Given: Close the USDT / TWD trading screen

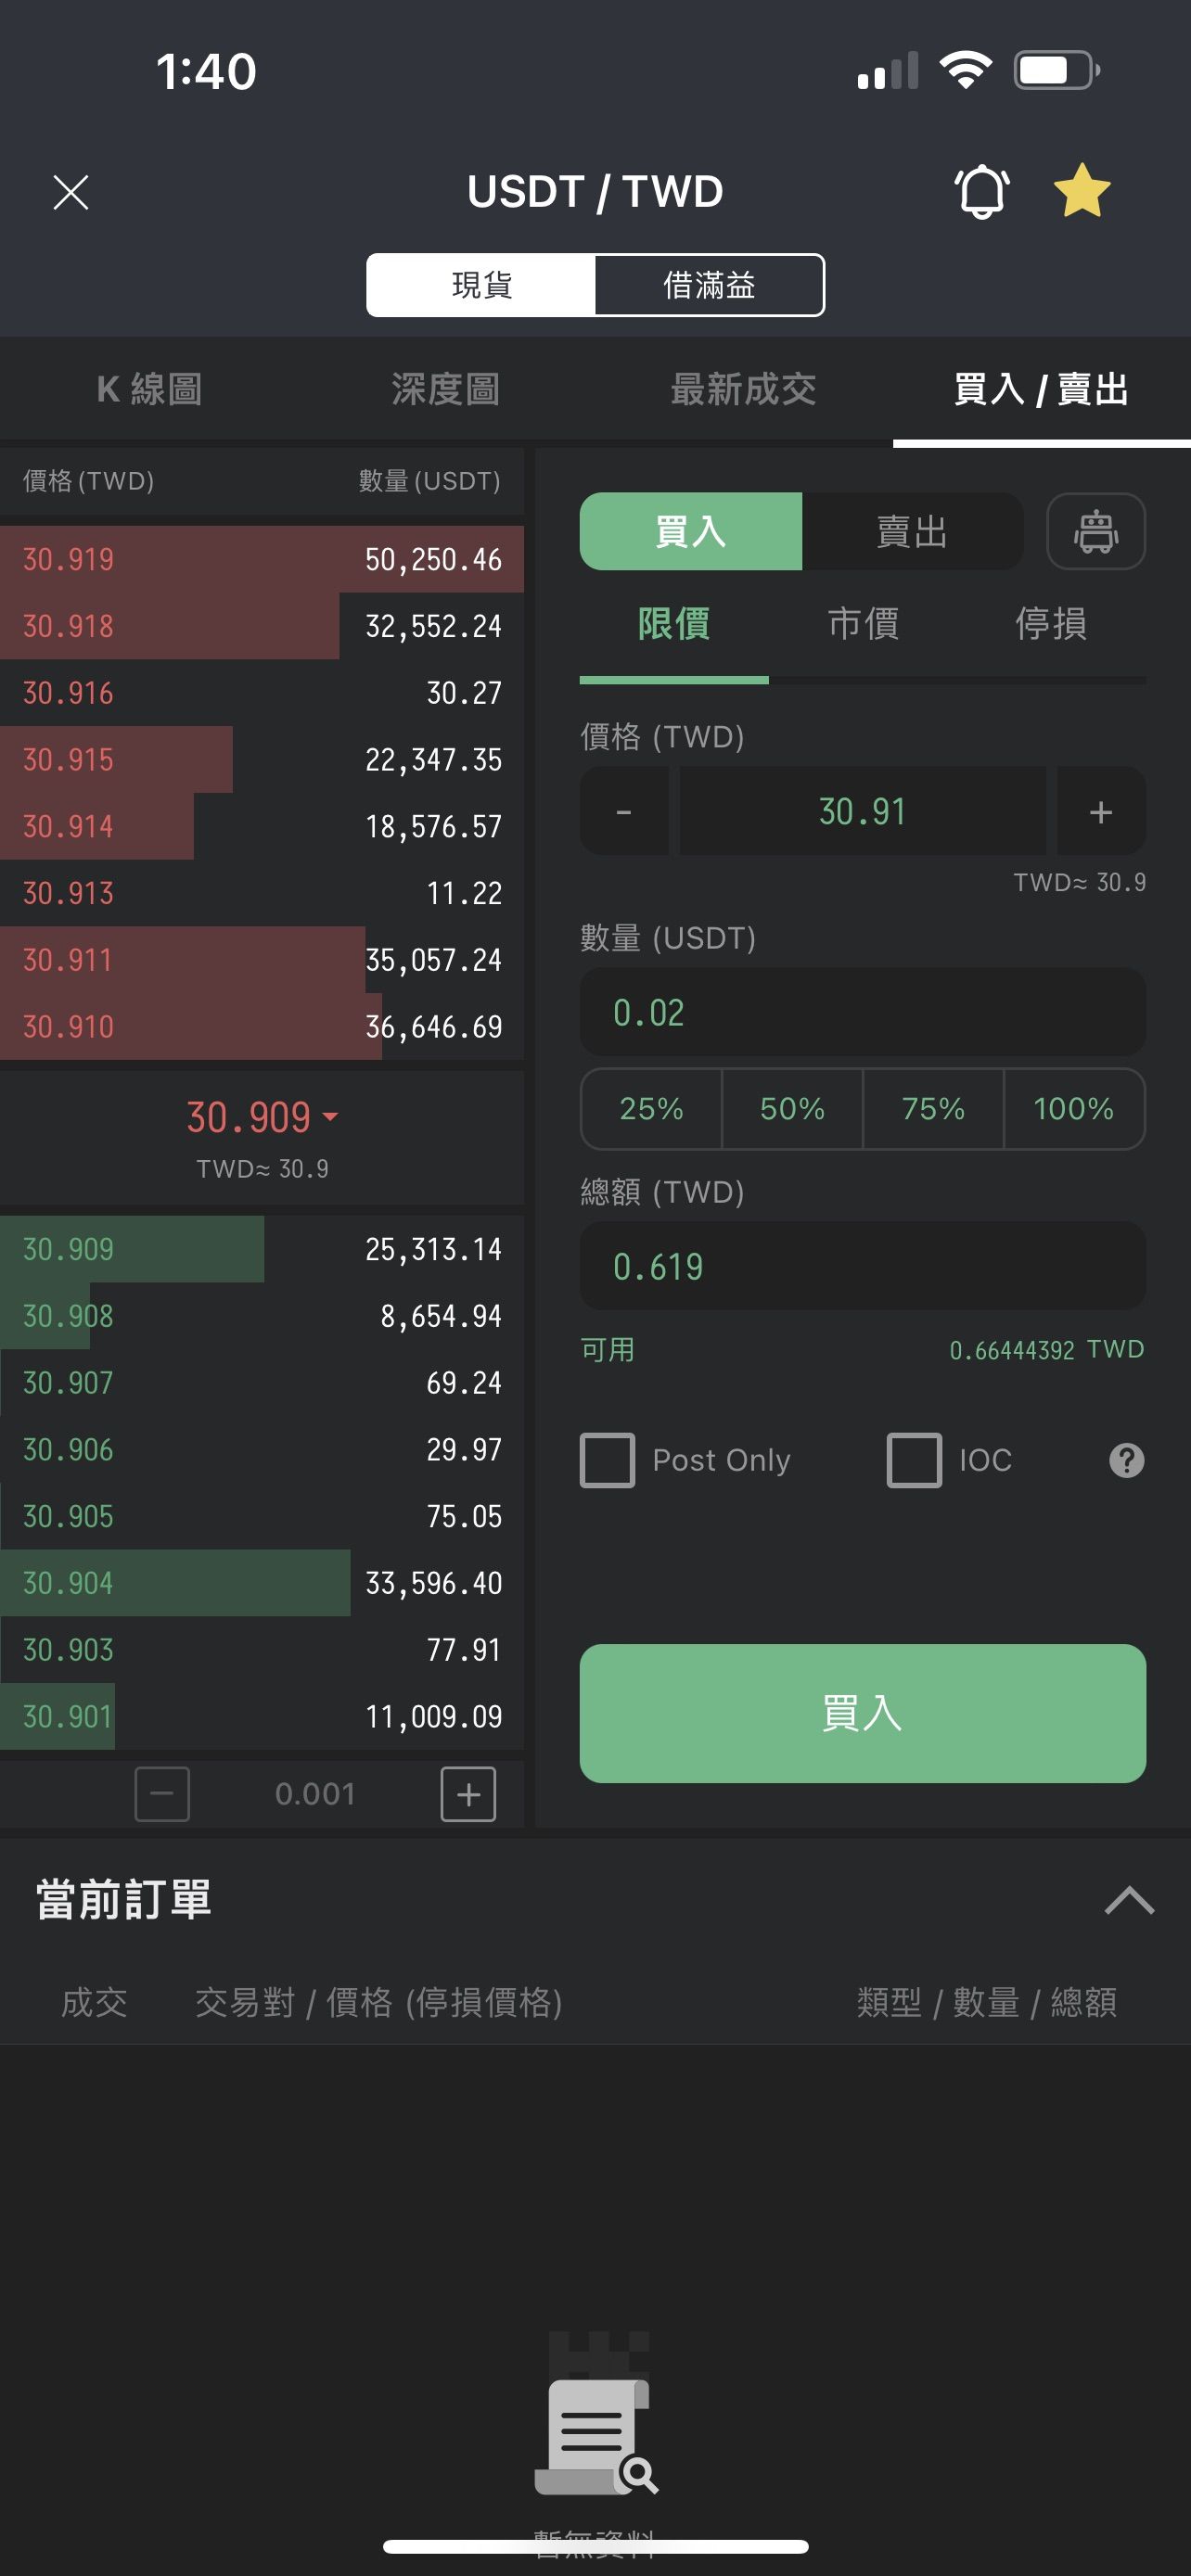Looking at the screenshot, I should 71,192.
